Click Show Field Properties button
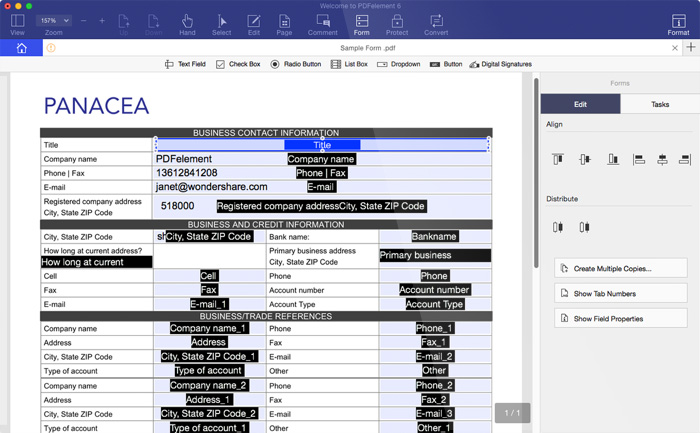700x433 pixels. (621, 318)
